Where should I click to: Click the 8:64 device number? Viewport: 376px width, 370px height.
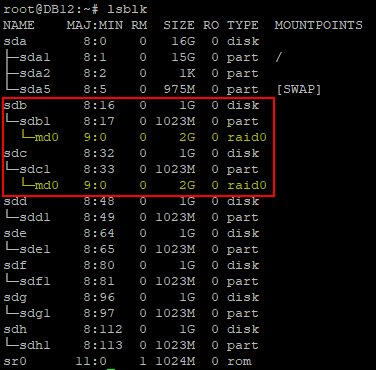click(x=99, y=233)
